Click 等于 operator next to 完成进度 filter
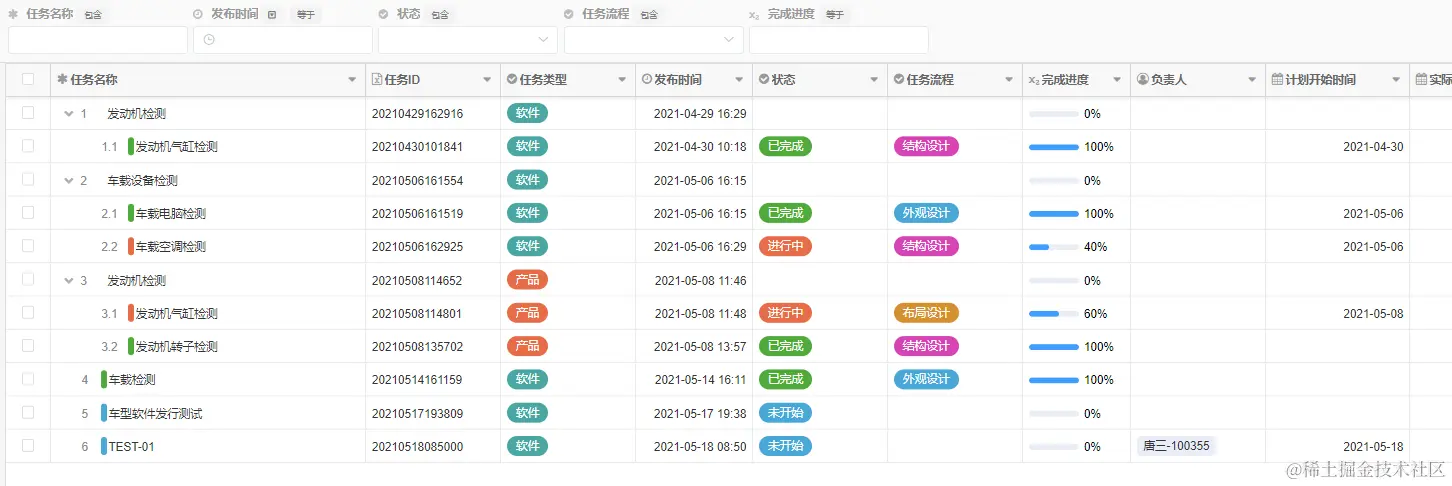 [x=835, y=15]
